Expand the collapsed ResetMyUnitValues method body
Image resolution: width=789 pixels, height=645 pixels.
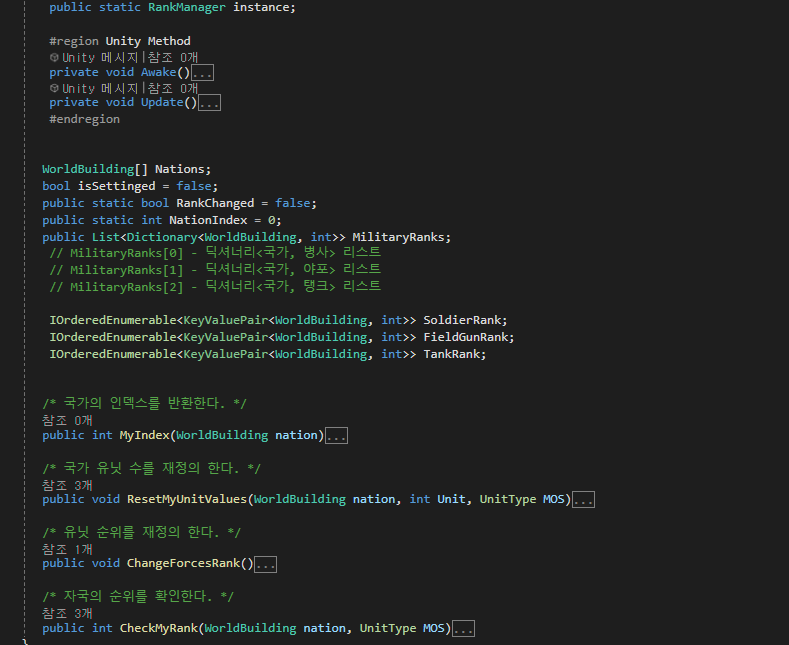coord(584,500)
